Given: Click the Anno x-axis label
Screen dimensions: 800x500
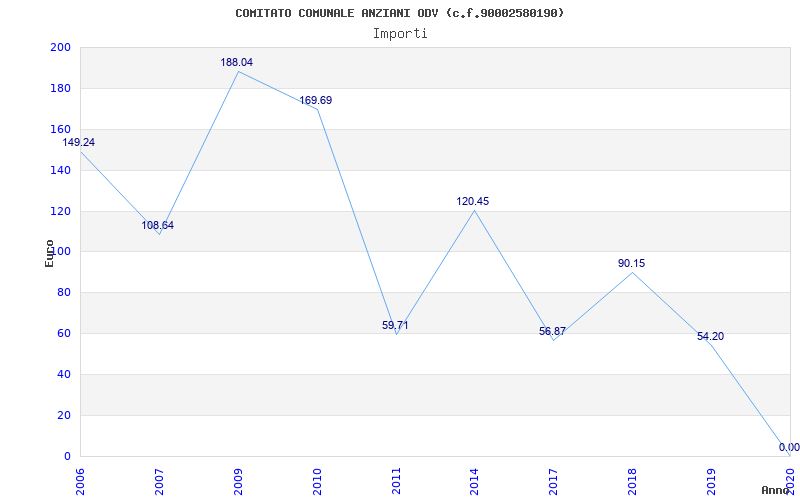Looking at the screenshot, I should pos(775,490).
